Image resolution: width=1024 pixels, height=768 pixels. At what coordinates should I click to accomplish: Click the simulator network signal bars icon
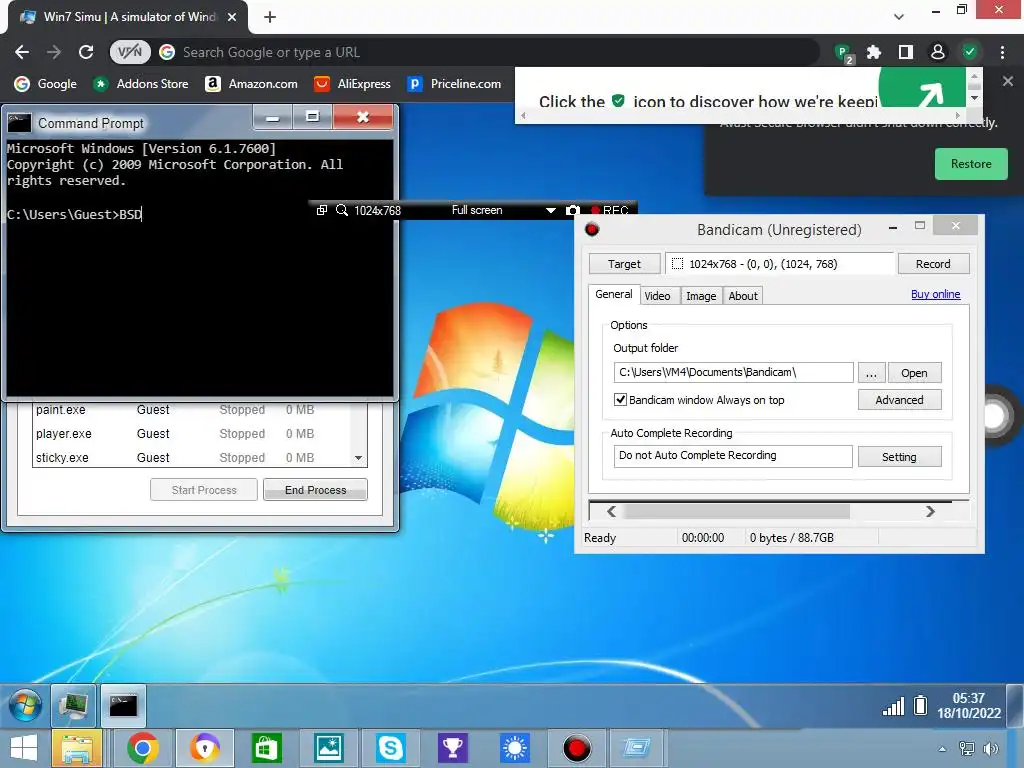click(893, 706)
